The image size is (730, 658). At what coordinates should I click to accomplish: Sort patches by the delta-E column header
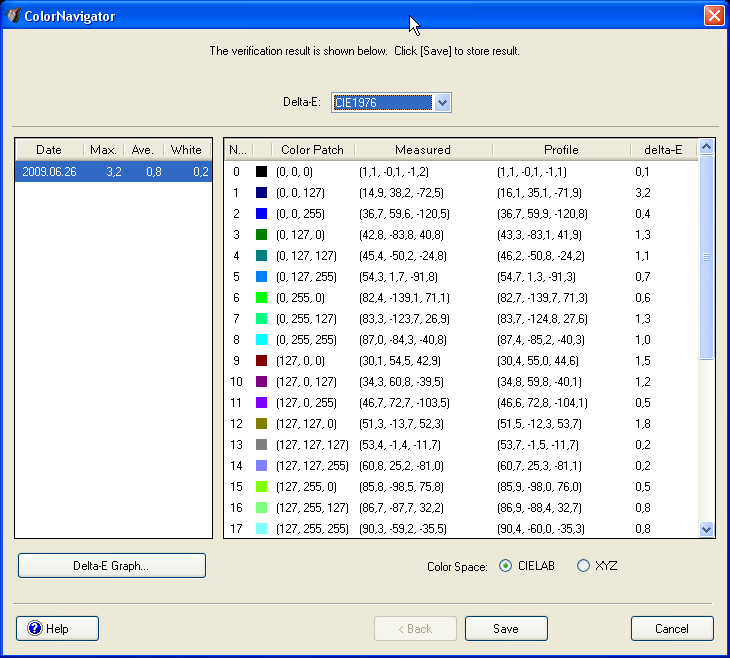(663, 150)
